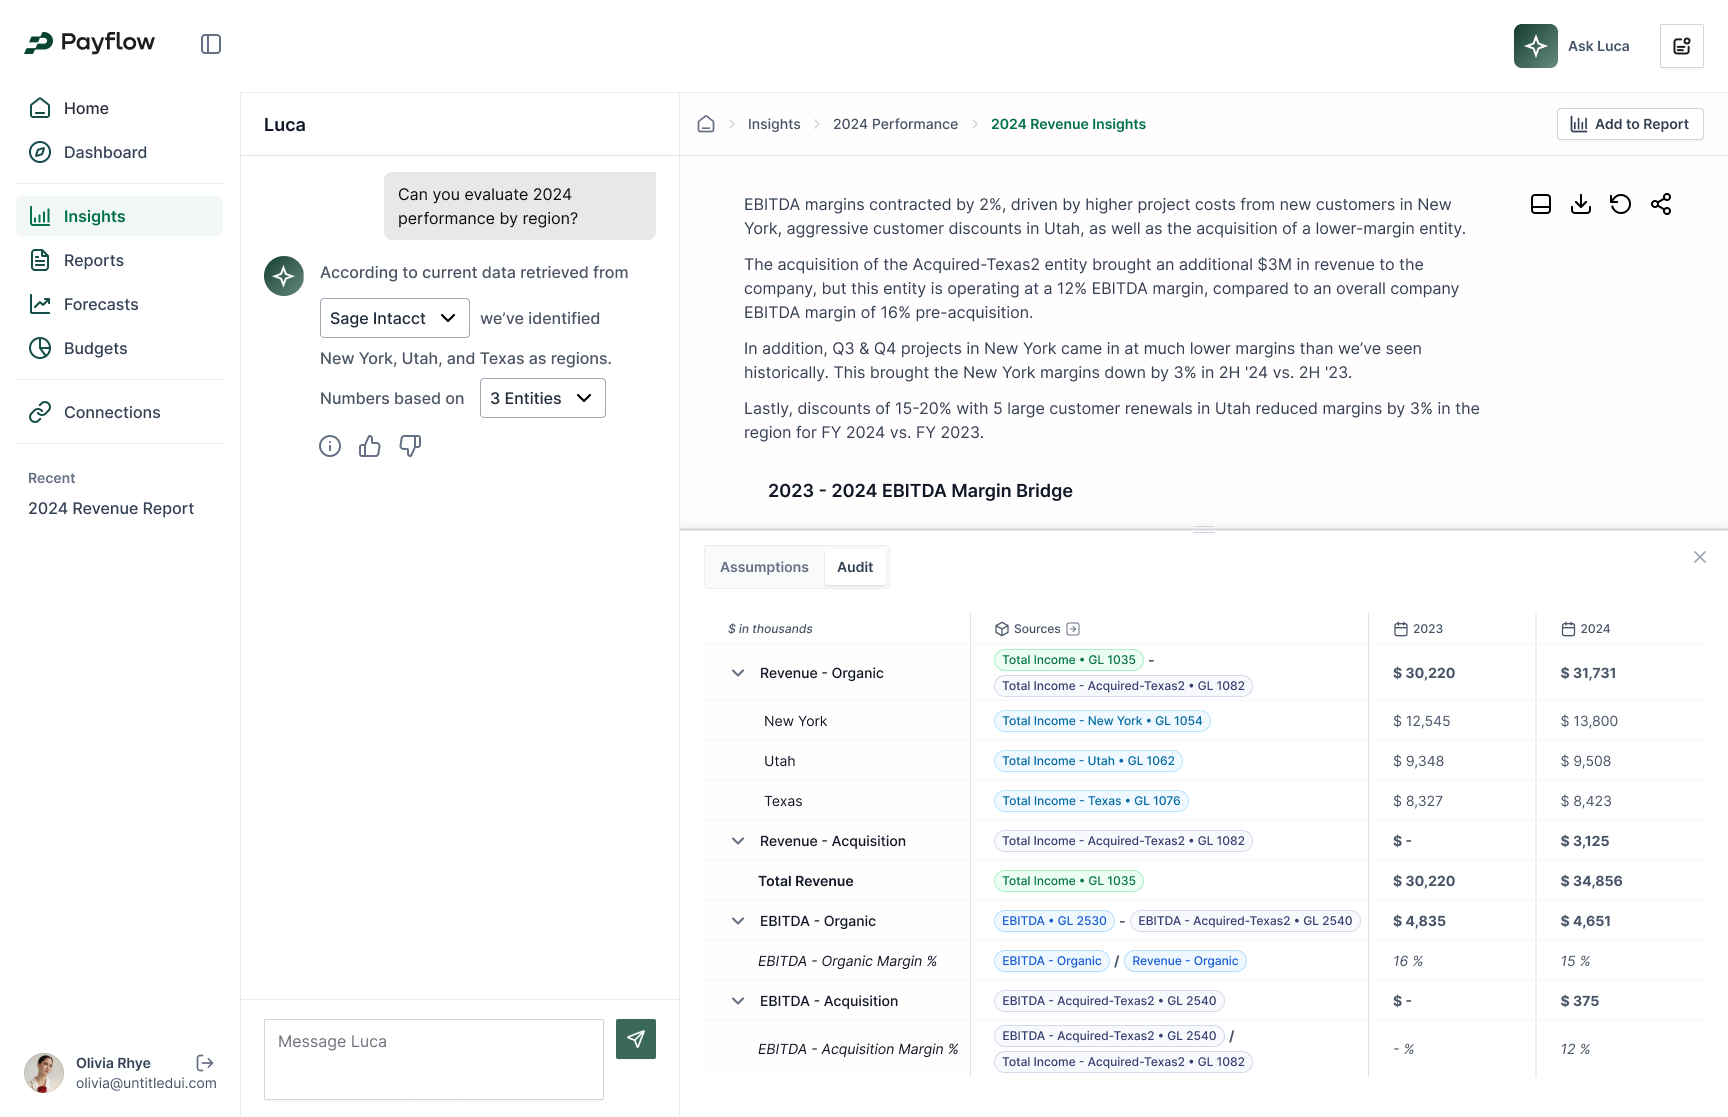Switch to the Assumptions tab
This screenshot has height=1117, width=1728.
(x=764, y=567)
